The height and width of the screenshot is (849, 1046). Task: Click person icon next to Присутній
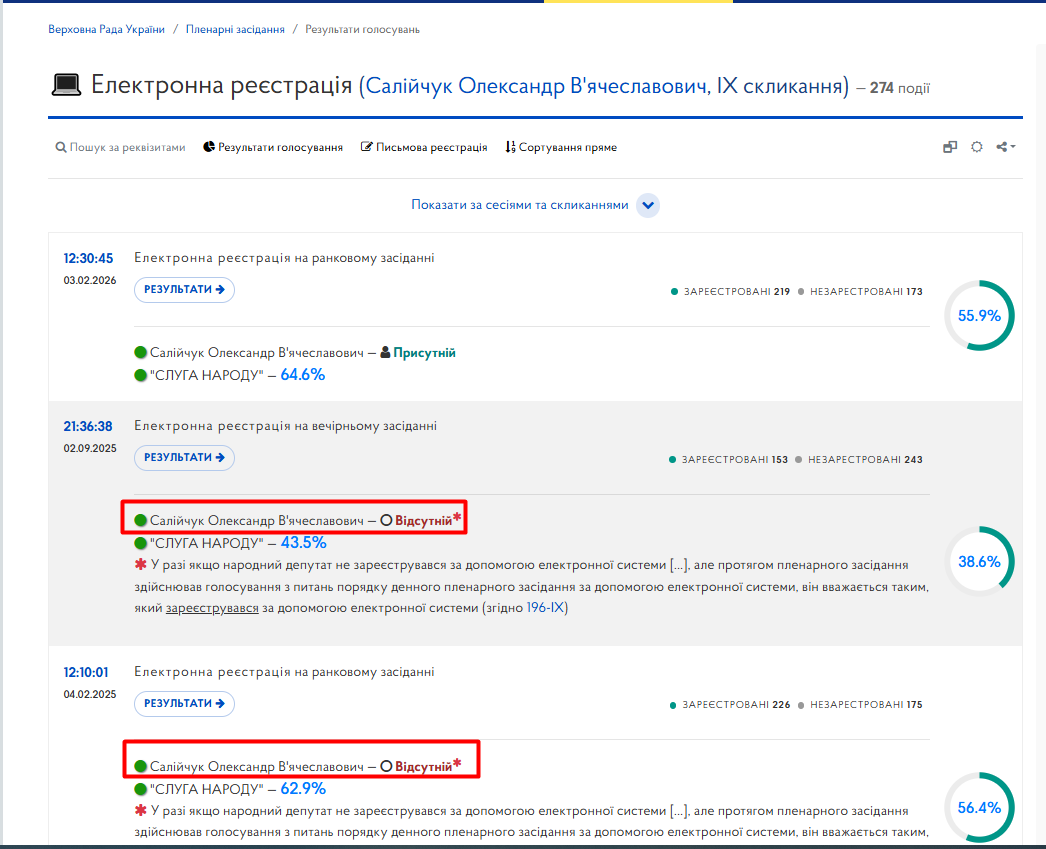click(385, 353)
